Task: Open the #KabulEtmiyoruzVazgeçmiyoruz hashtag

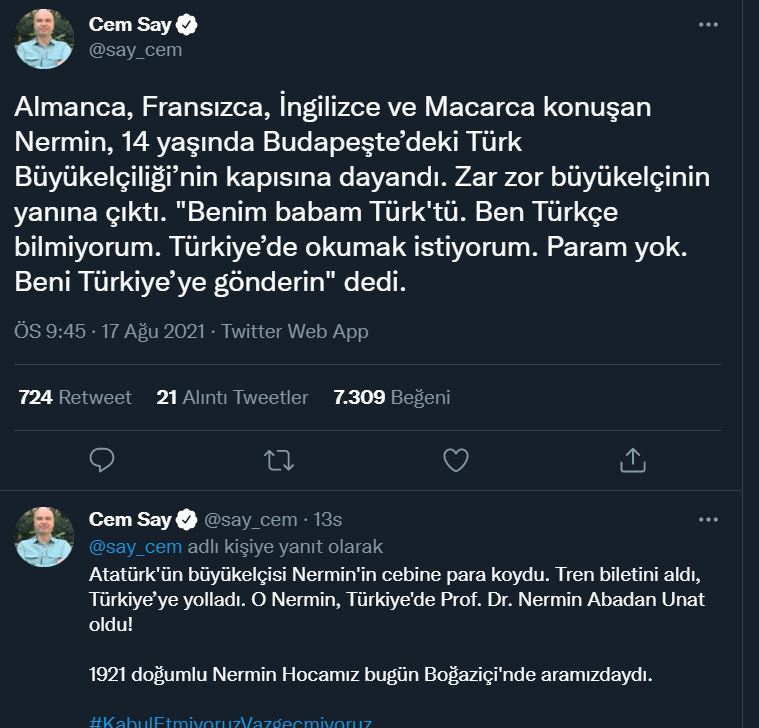Action: [x=231, y=721]
